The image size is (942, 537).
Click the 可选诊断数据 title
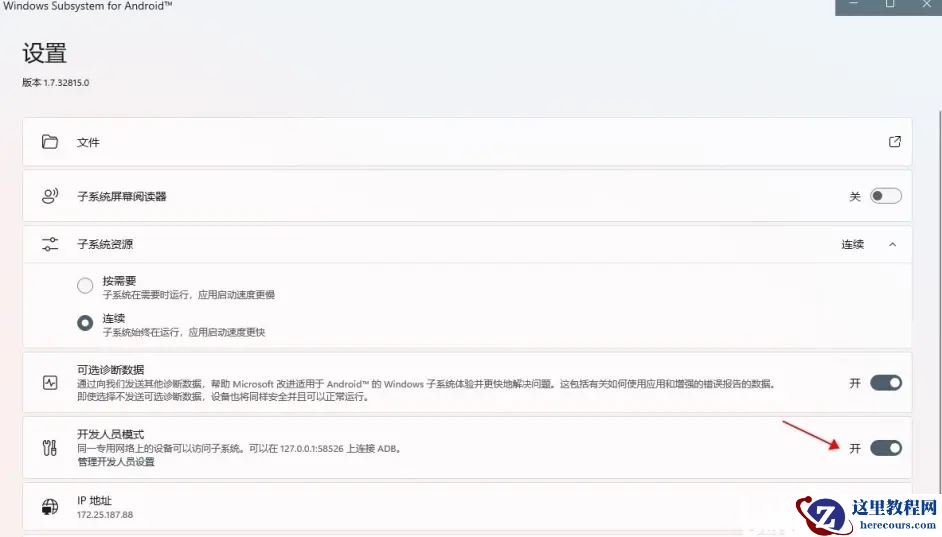[x=111, y=369]
